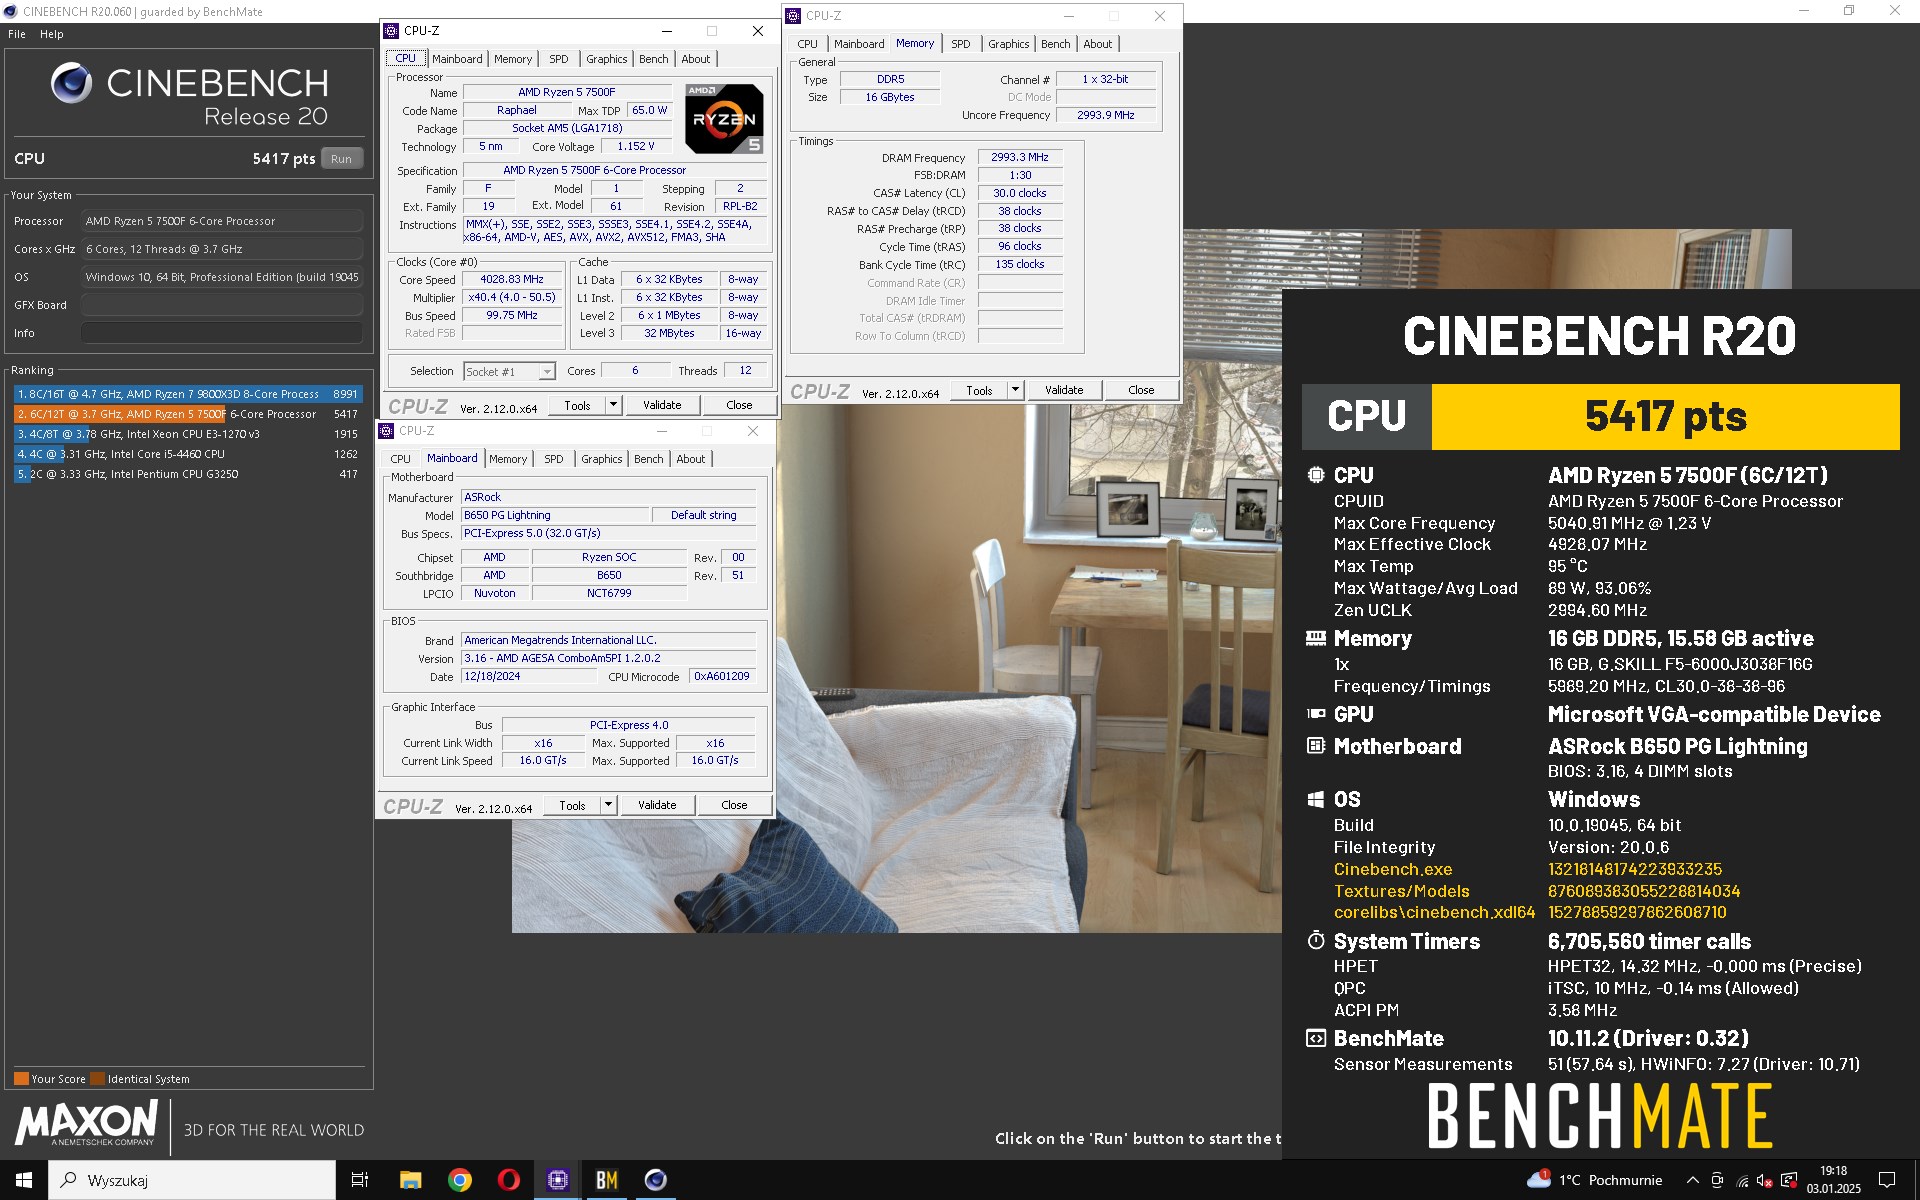Click the Close button in the CPU-Z Mainboard window
Viewport: 1920px width, 1200px height.
tap(734, 805)
